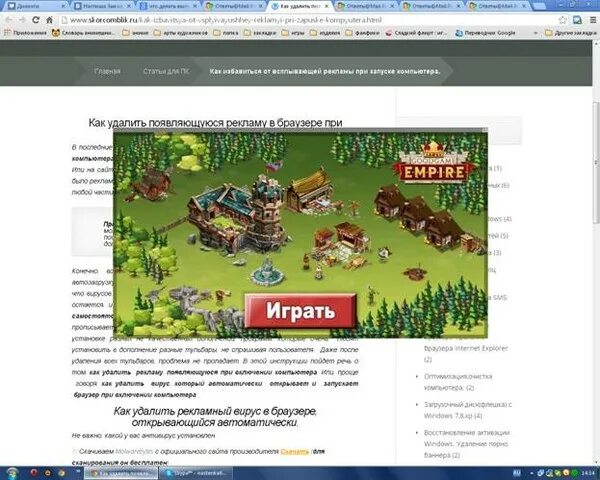Click the language indicator in tray

click(517, 473)
